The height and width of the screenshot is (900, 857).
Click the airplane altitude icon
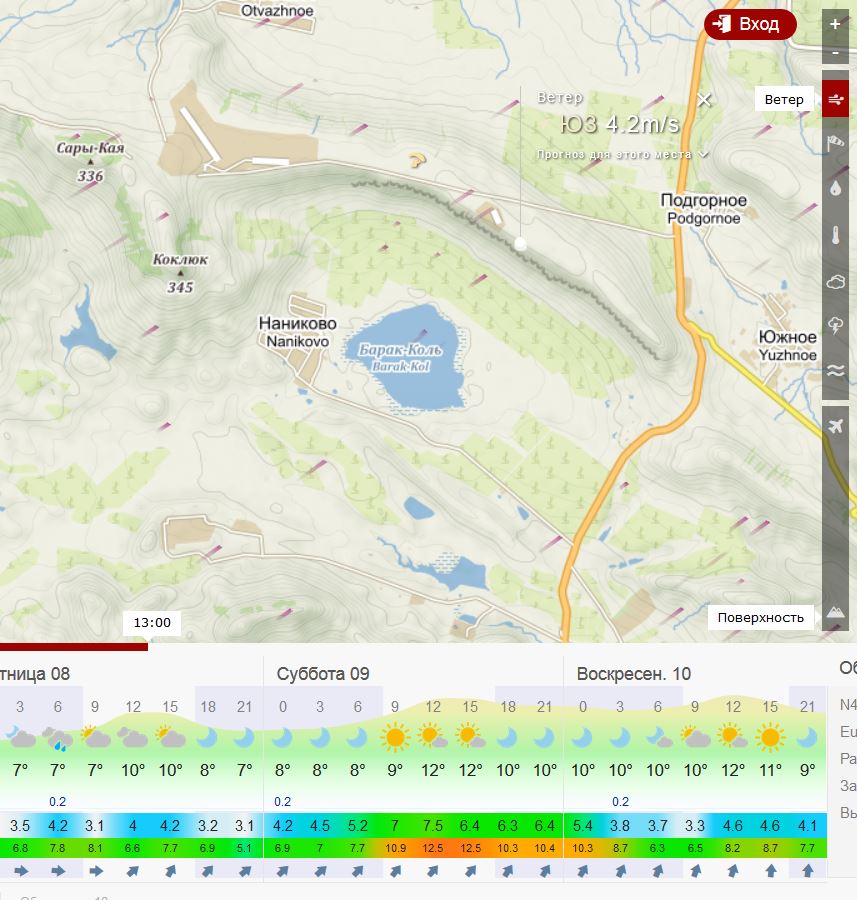(836, 427)
